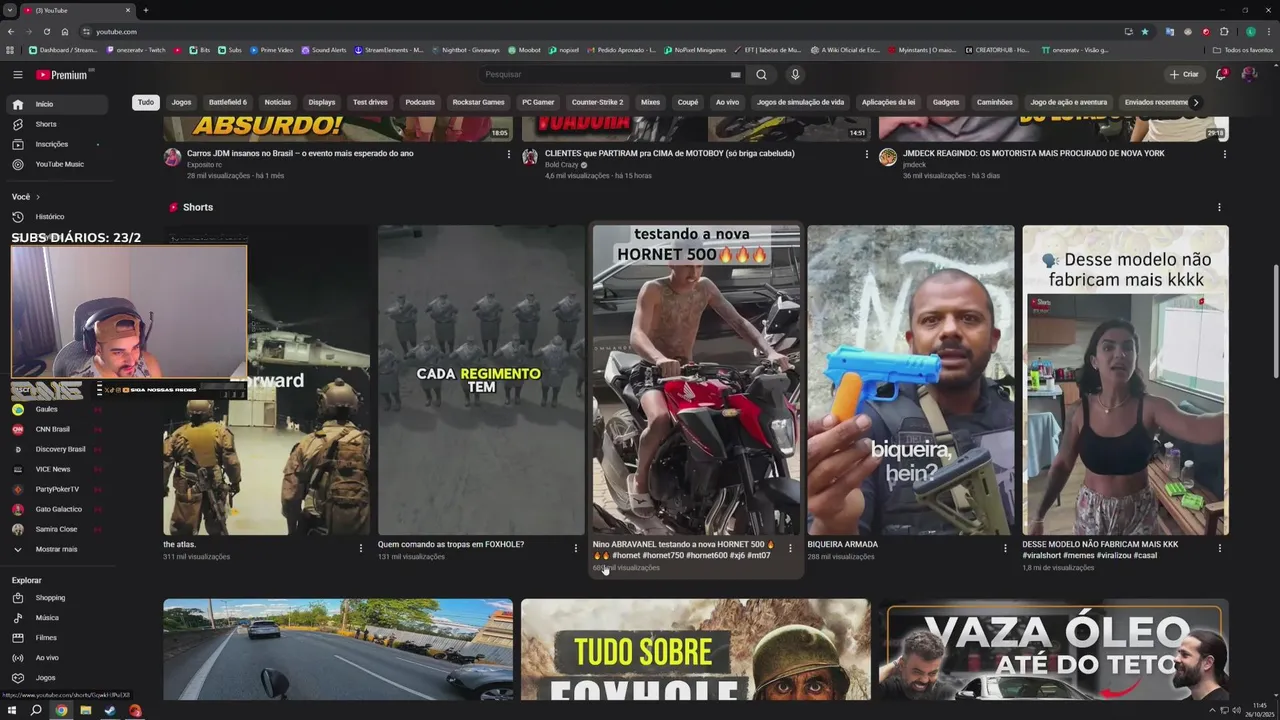Open options for BIQUEIRA ARMADA short

(x=1005, y=548)
